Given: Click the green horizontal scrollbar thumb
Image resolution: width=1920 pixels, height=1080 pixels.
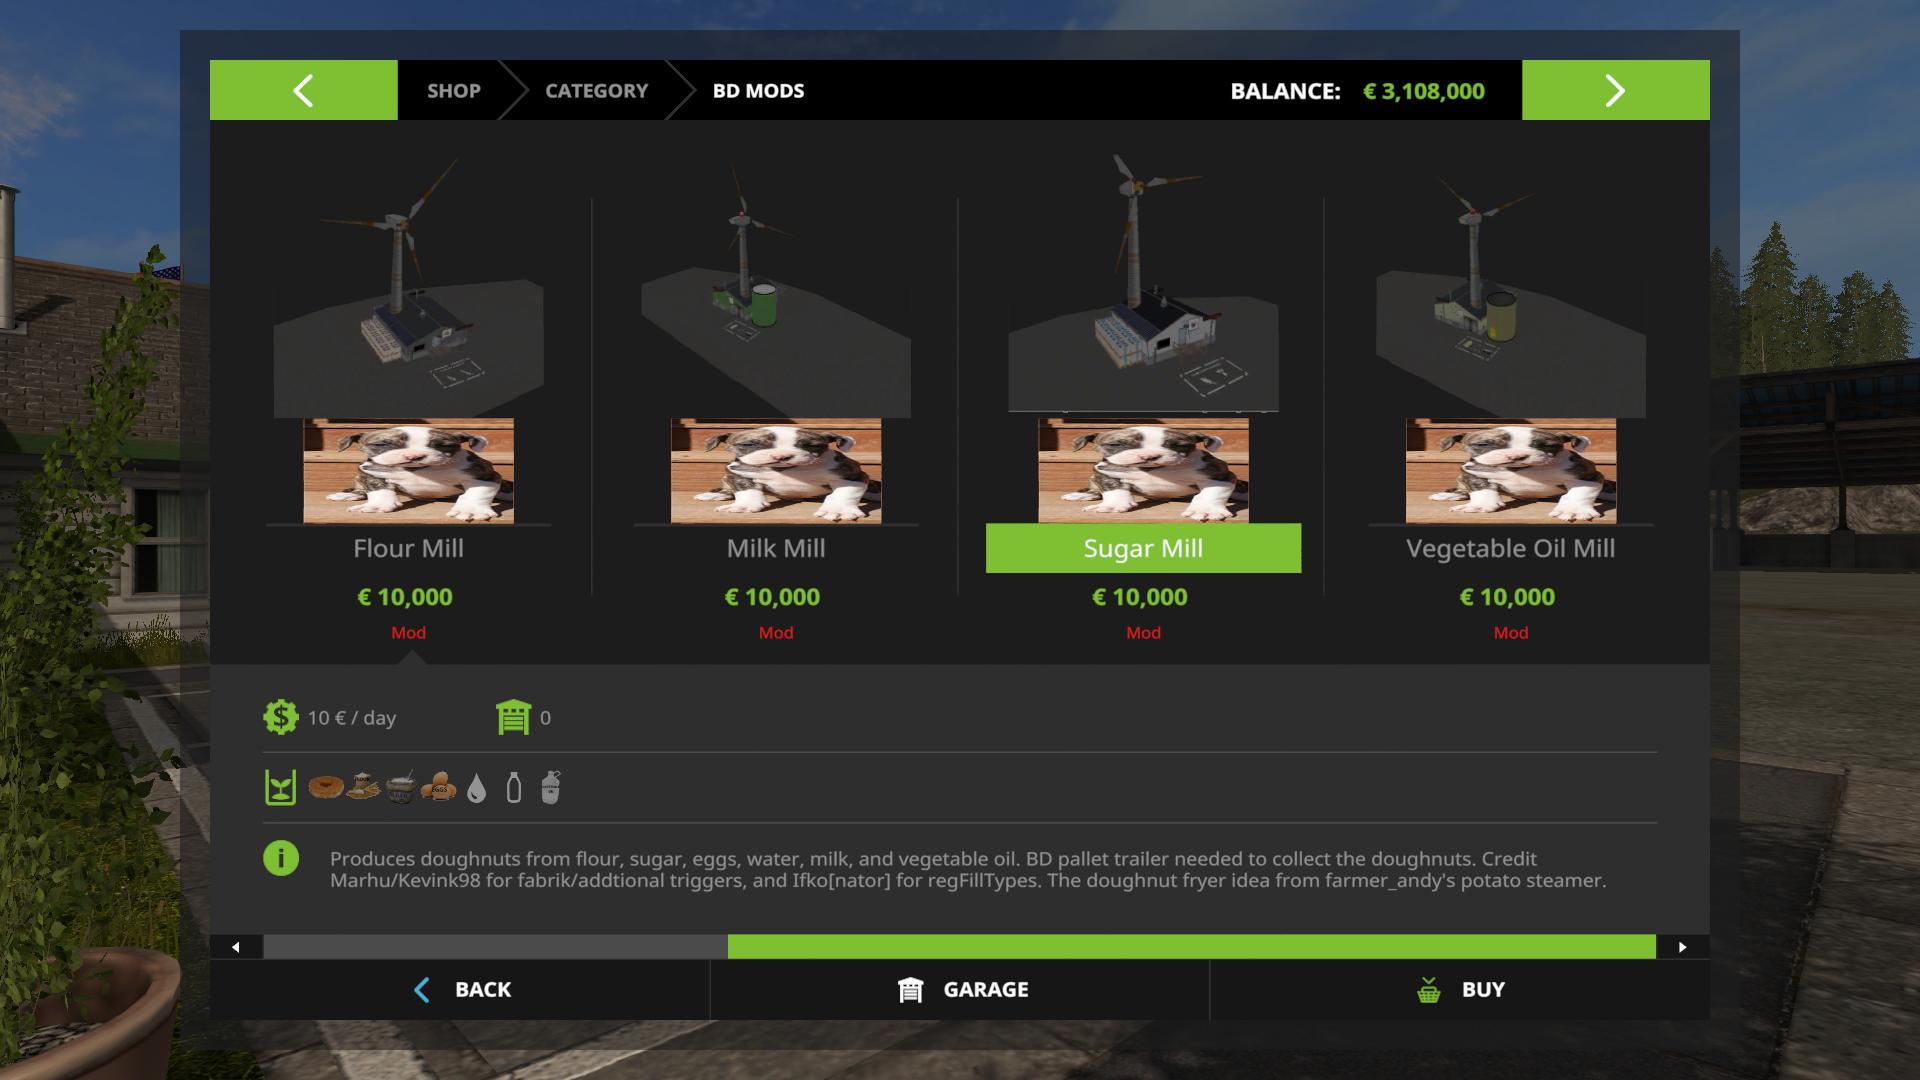Looking at the screenshot, I should 1191,947.
